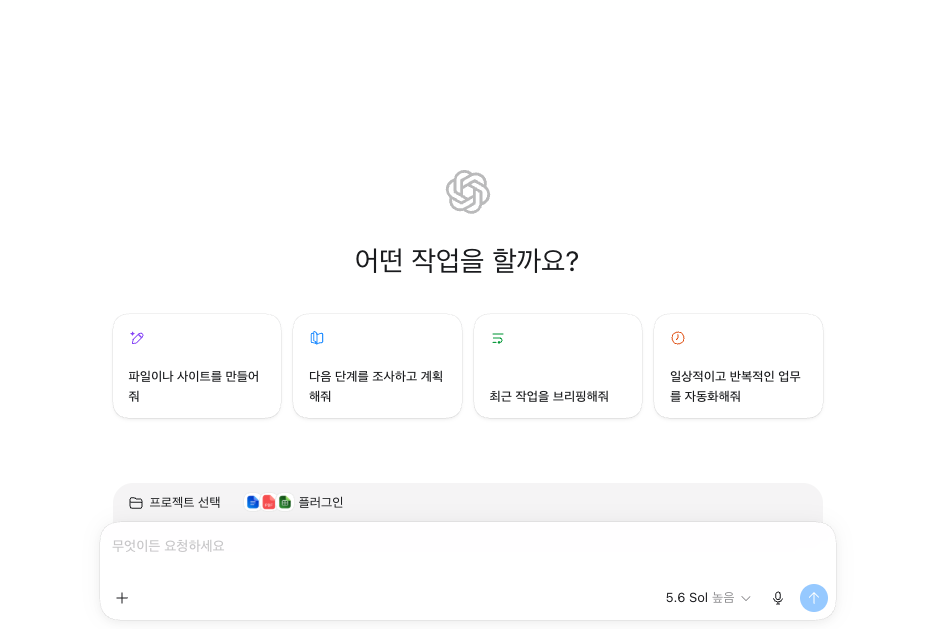This screenshot has width=928, height=629.
Task: Click the blue map icon on research card
Action: [317, 338]
